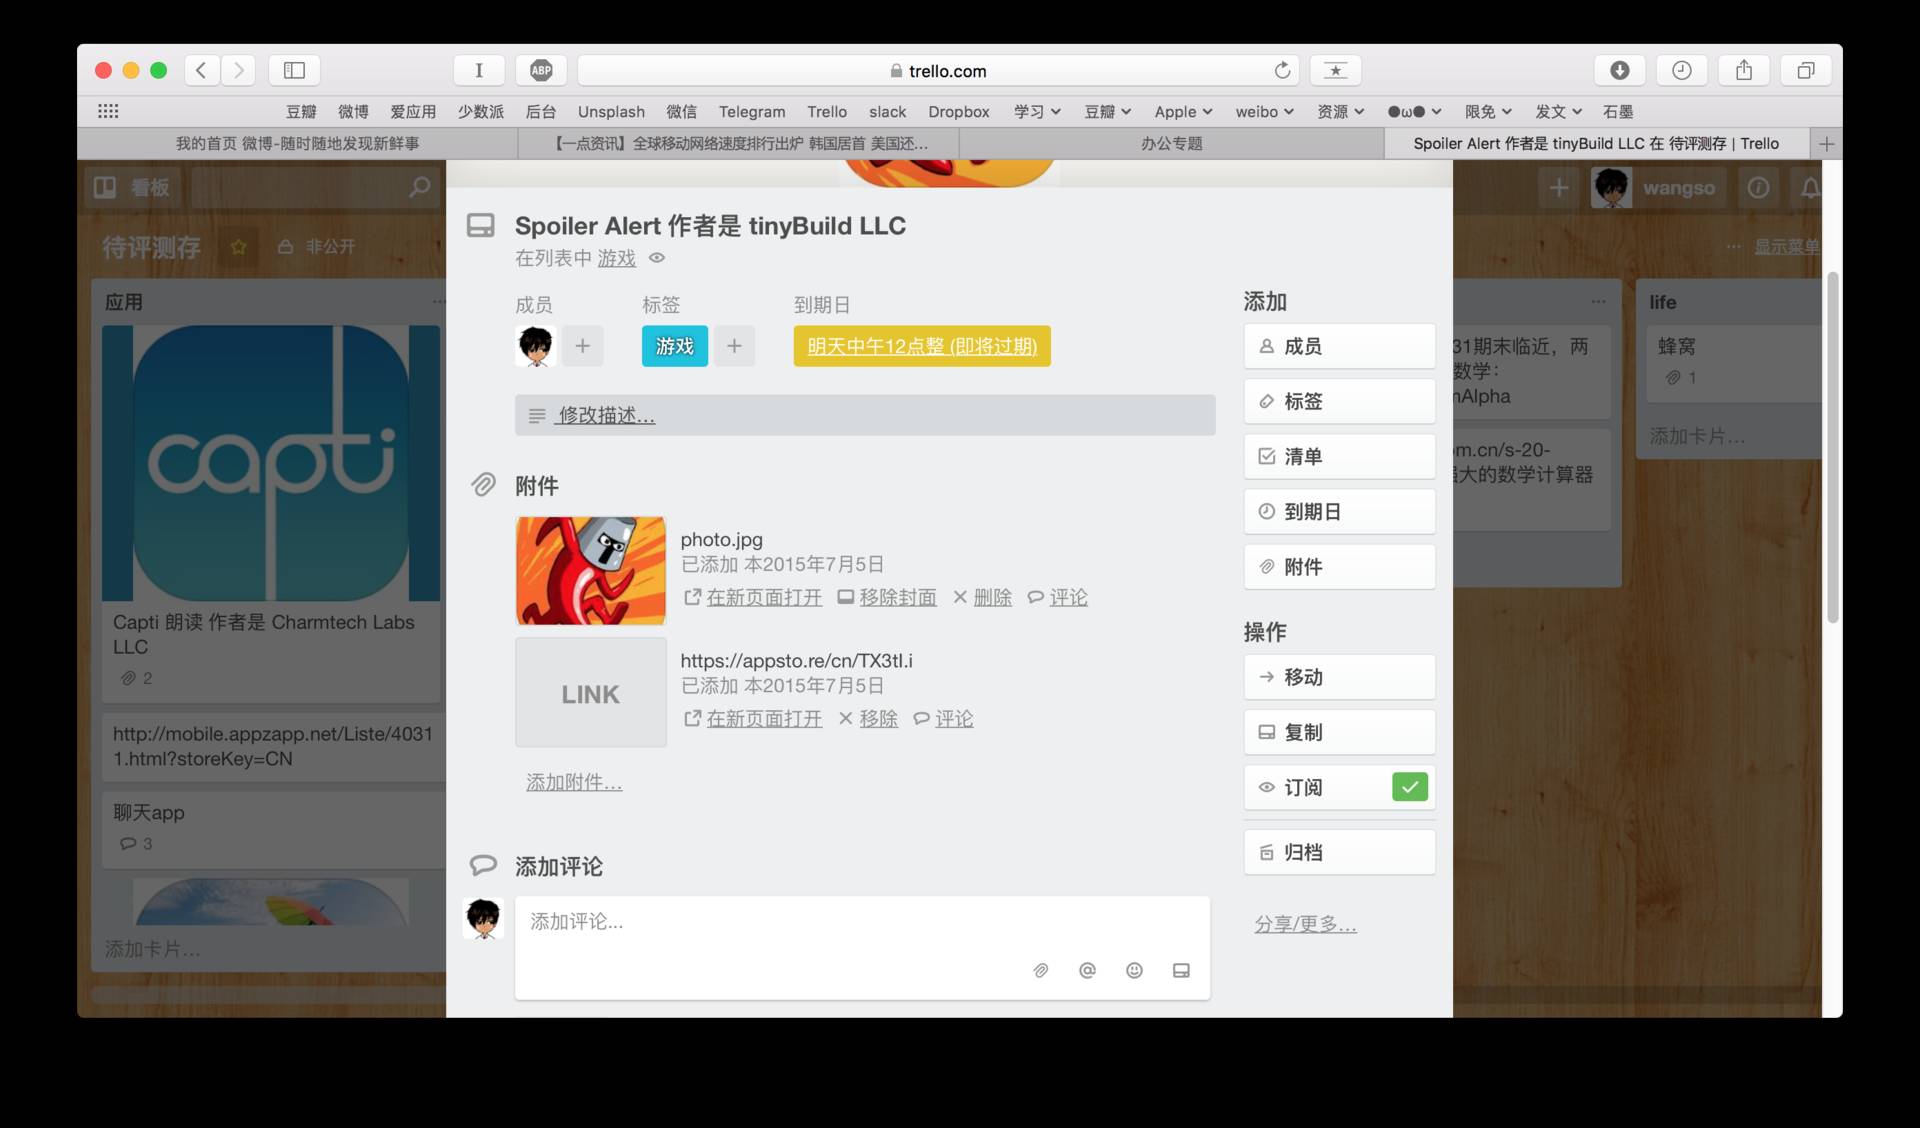Expand the Apple bookmarks dropdown

[1183, 112]
